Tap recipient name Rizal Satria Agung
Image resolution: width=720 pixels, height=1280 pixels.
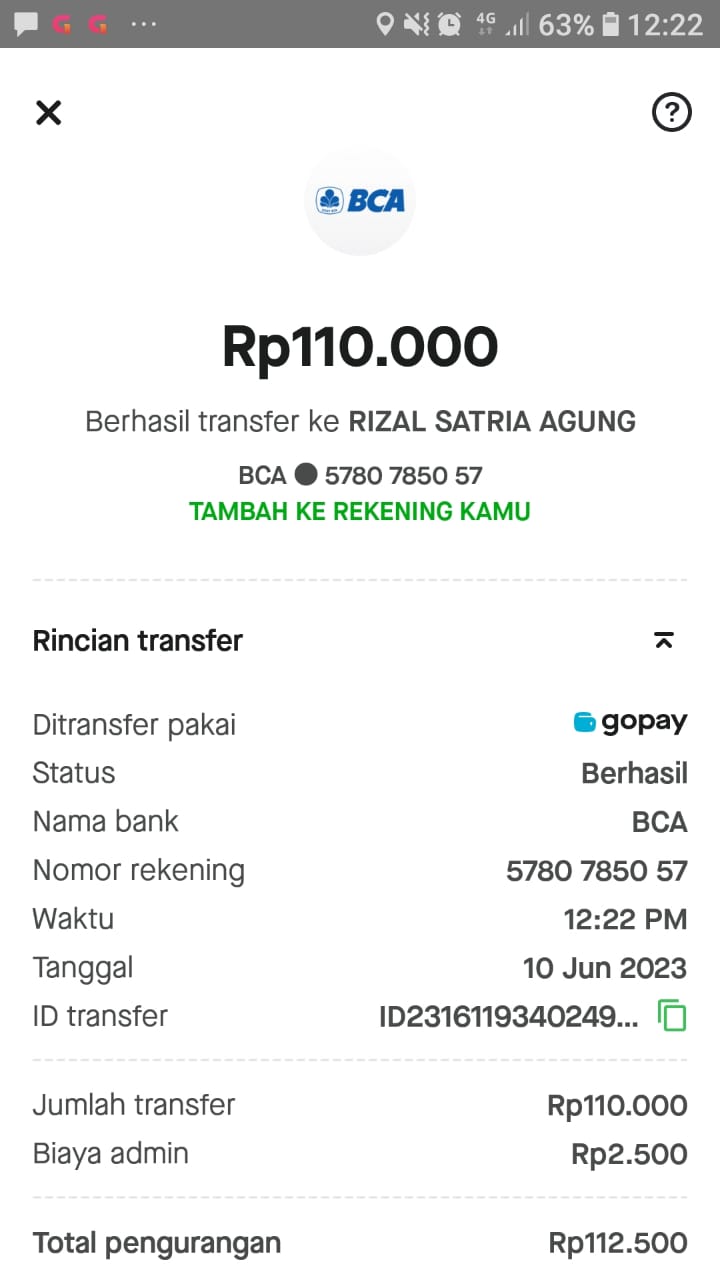(492, 422)
